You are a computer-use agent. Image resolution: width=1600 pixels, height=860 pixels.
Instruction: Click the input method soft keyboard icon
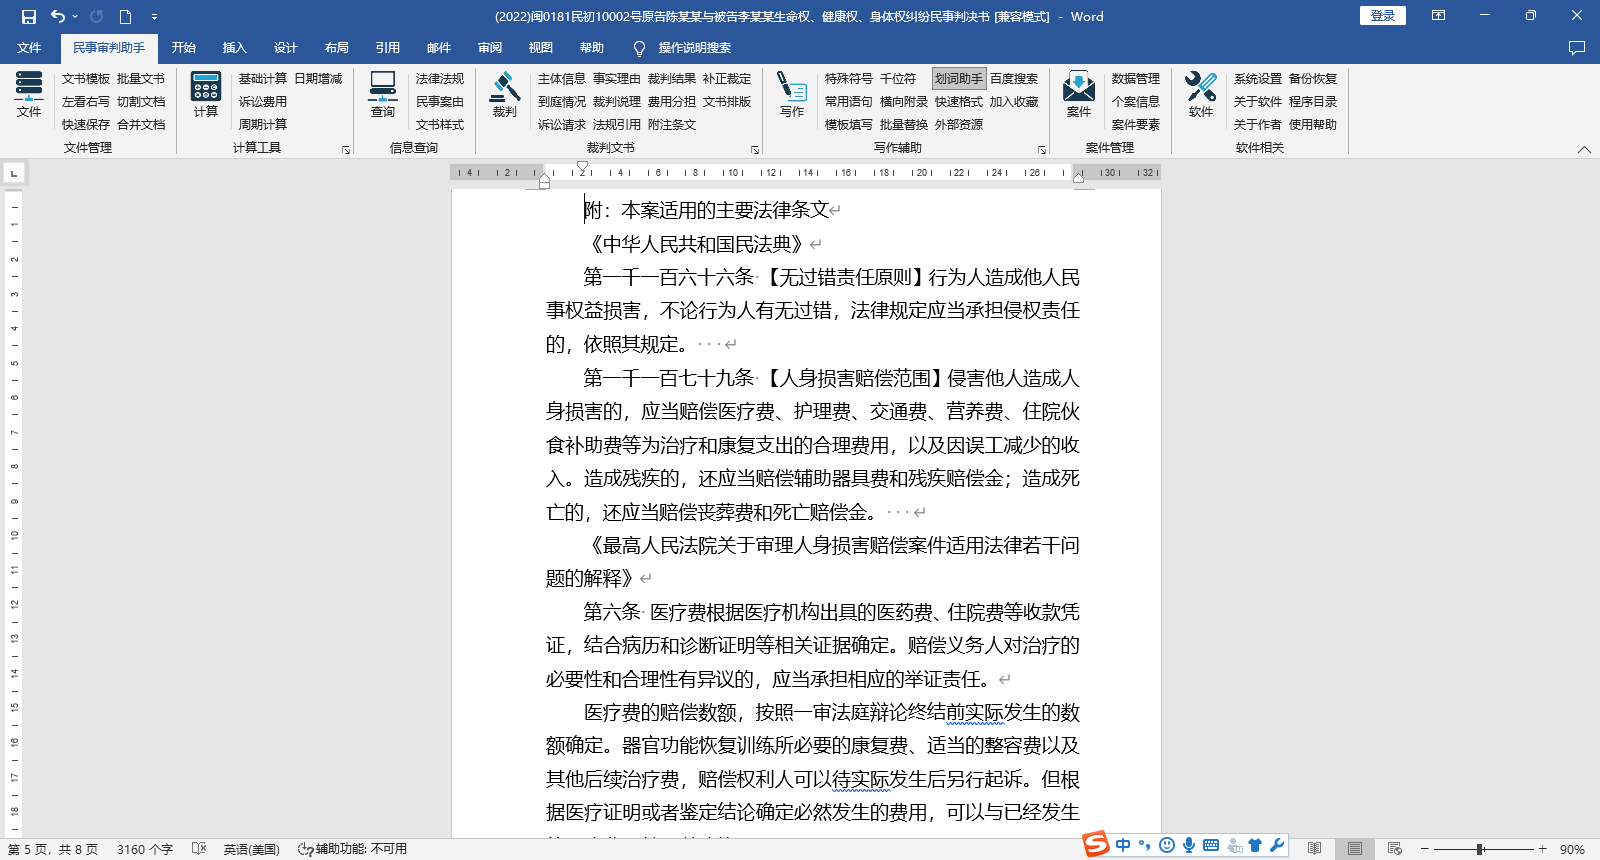coord(1211,845)
